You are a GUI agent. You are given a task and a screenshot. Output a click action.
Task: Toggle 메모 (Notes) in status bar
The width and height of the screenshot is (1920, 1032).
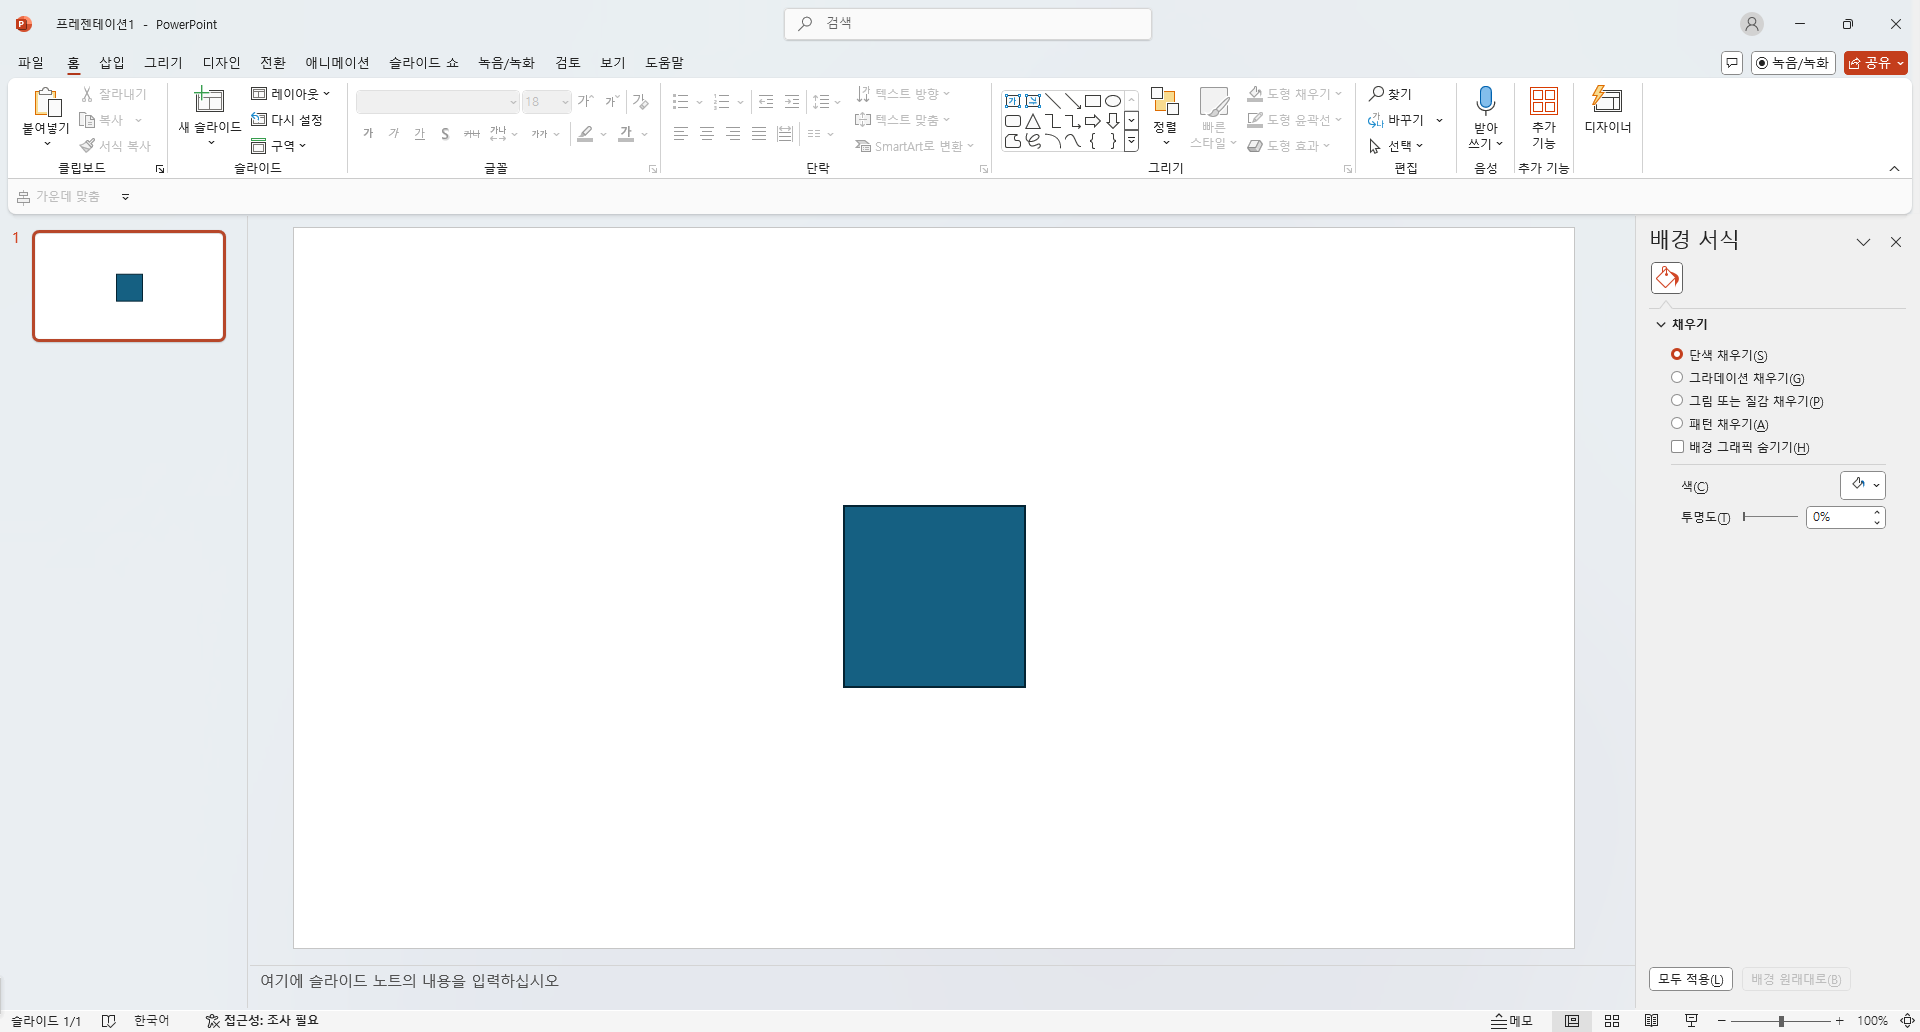click(1512, 1021)
